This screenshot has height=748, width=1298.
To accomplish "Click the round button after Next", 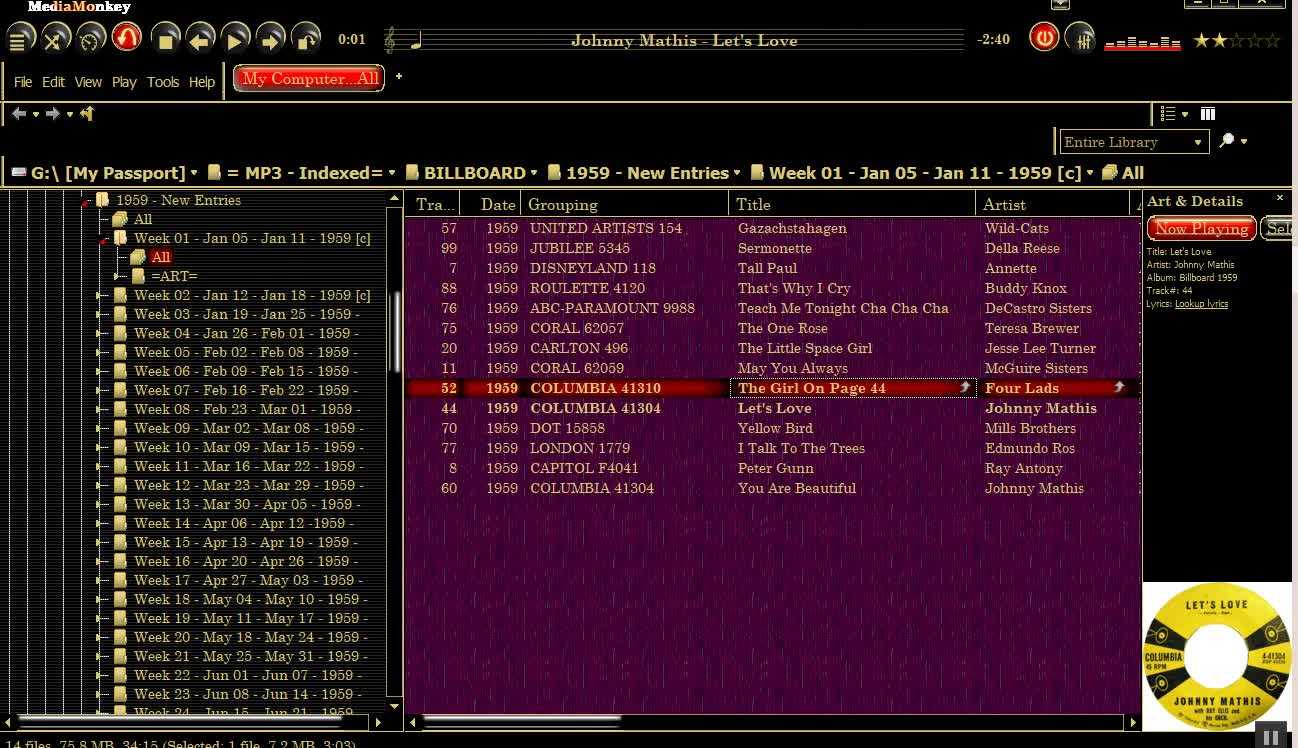I will pos(306,40).
